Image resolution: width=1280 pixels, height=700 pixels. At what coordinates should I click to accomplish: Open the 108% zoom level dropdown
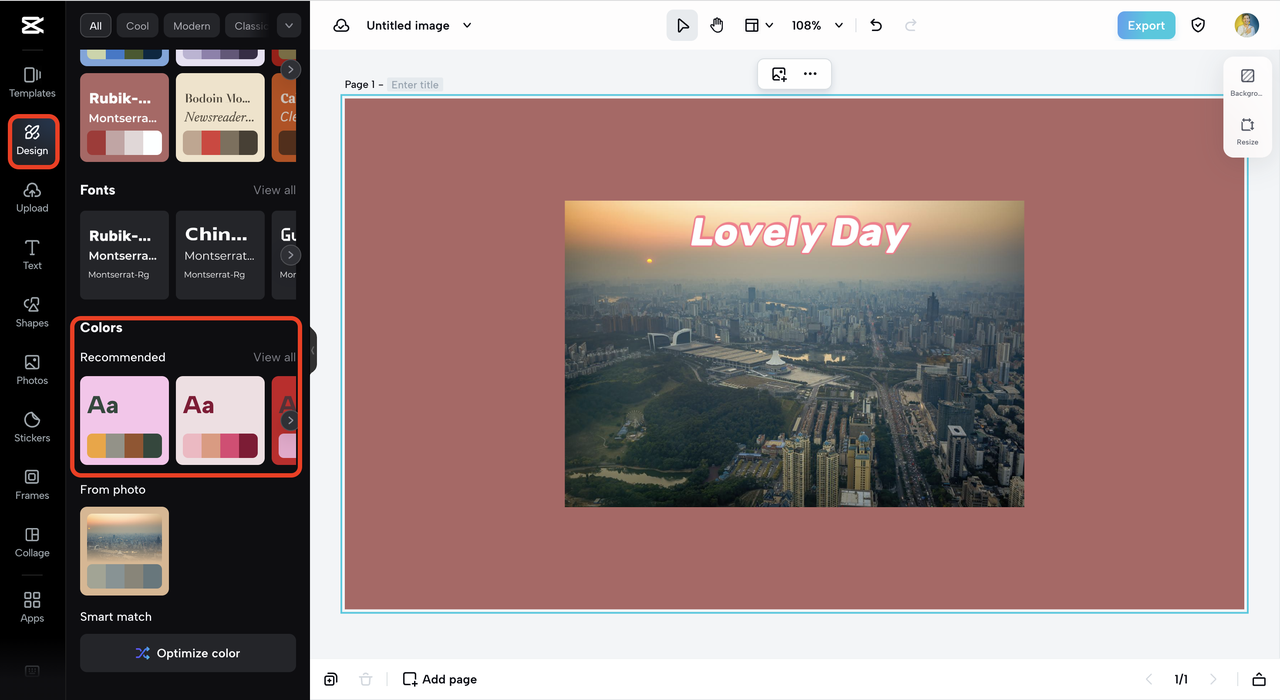[817, 25]
